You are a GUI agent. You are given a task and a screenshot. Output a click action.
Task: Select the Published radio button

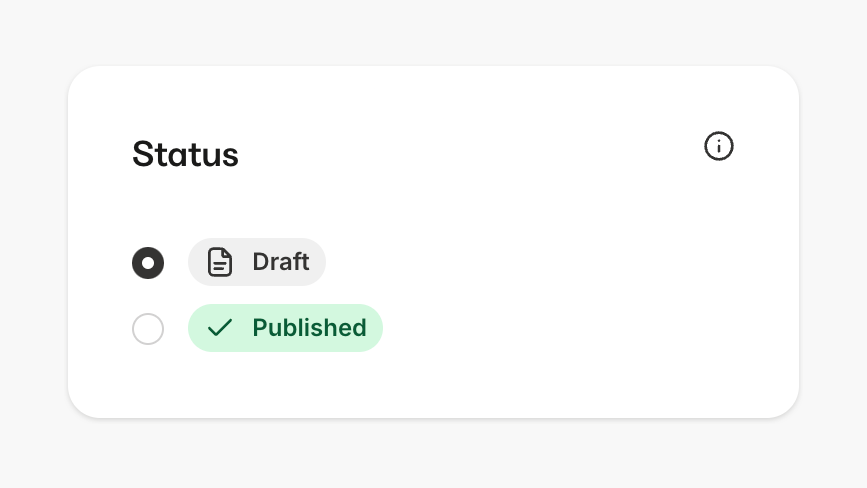(x=148, y=329)
